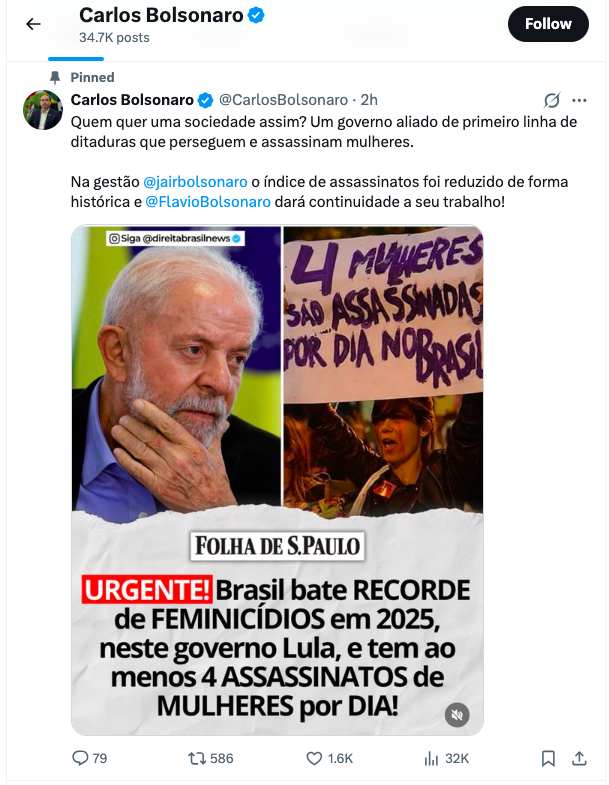The width and height of the screenshot is (609, 785).
Task: Click the blue verified badge in the page header
Action: click(256, 16)
